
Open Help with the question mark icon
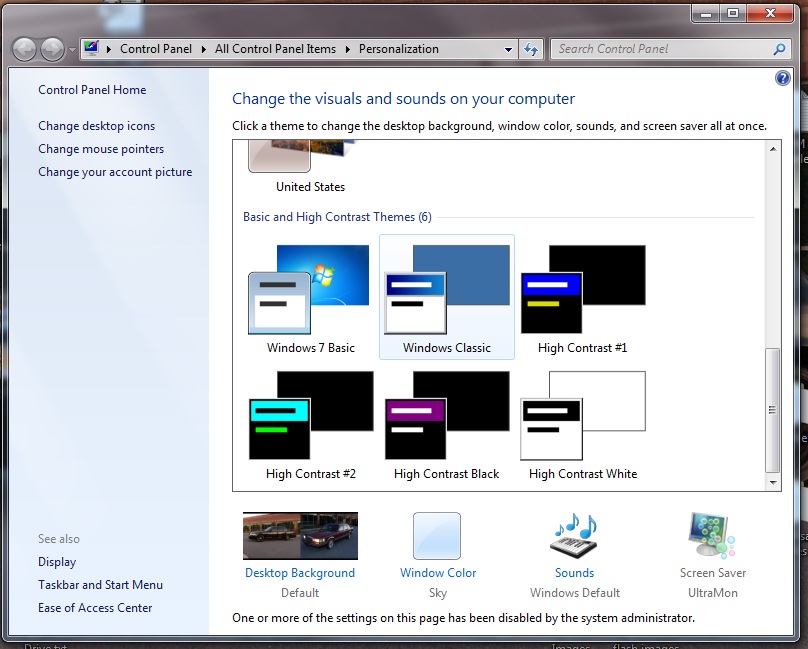[782, 78]
